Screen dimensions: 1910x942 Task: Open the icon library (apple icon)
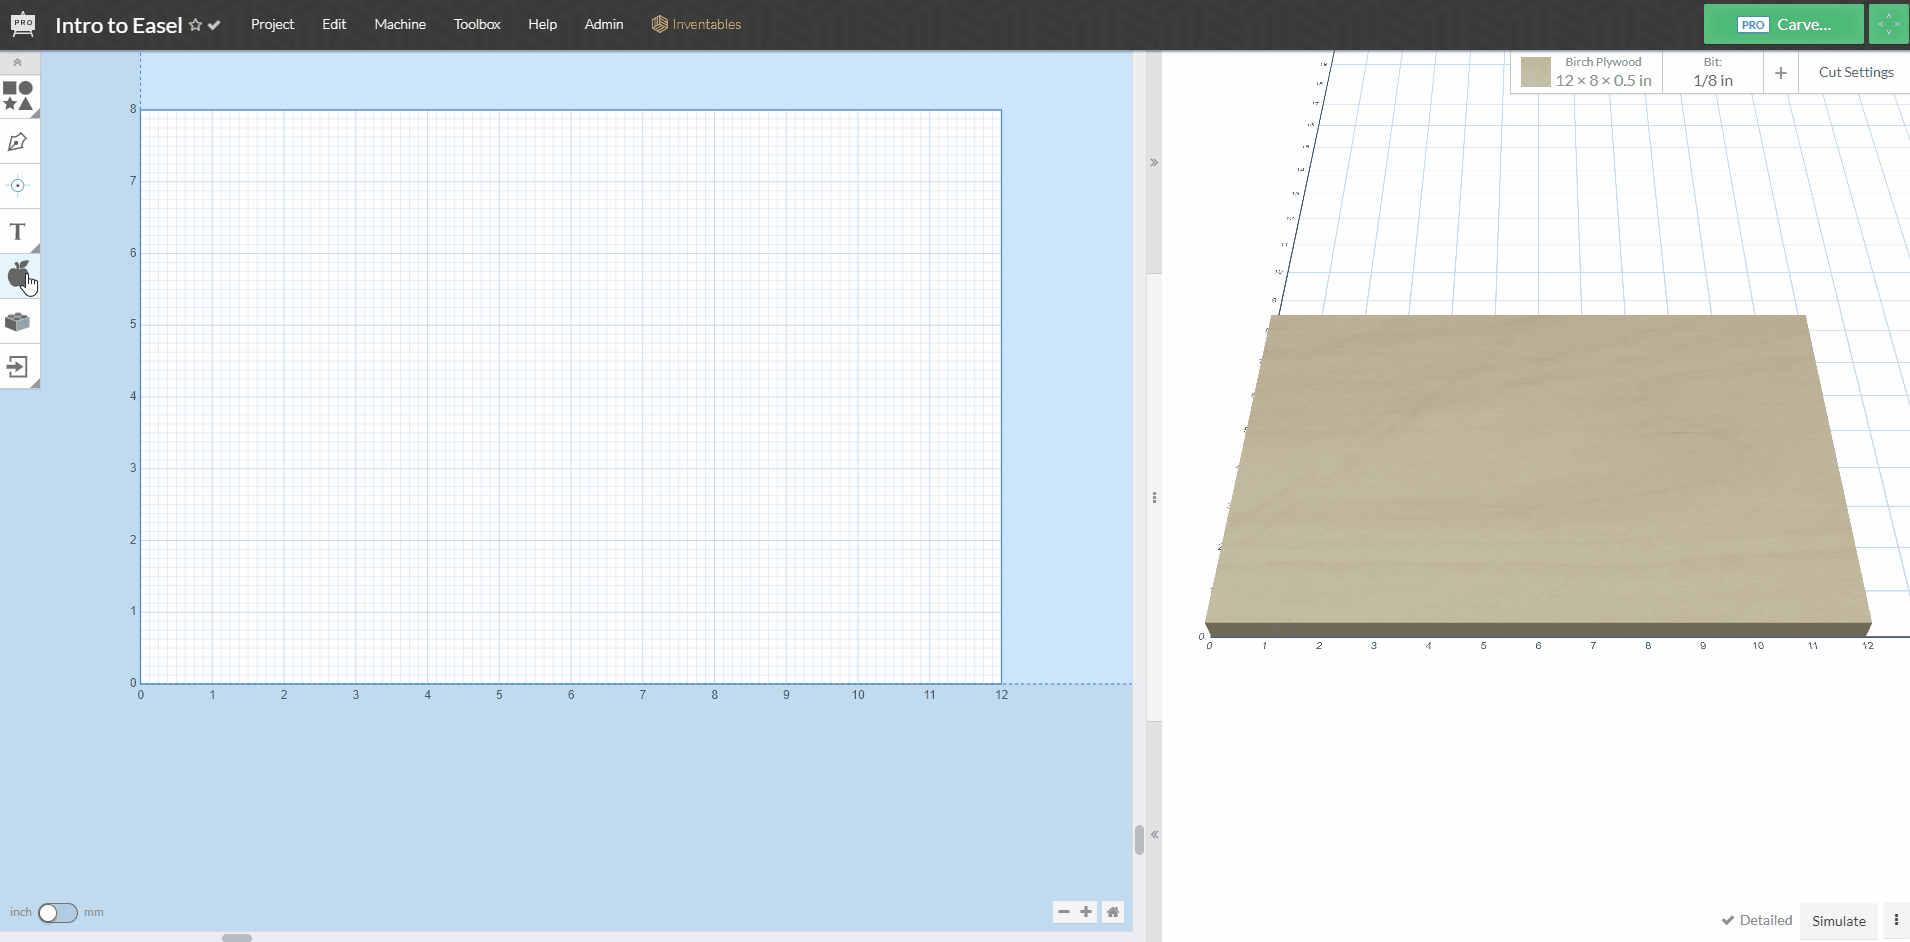[18, 275]
